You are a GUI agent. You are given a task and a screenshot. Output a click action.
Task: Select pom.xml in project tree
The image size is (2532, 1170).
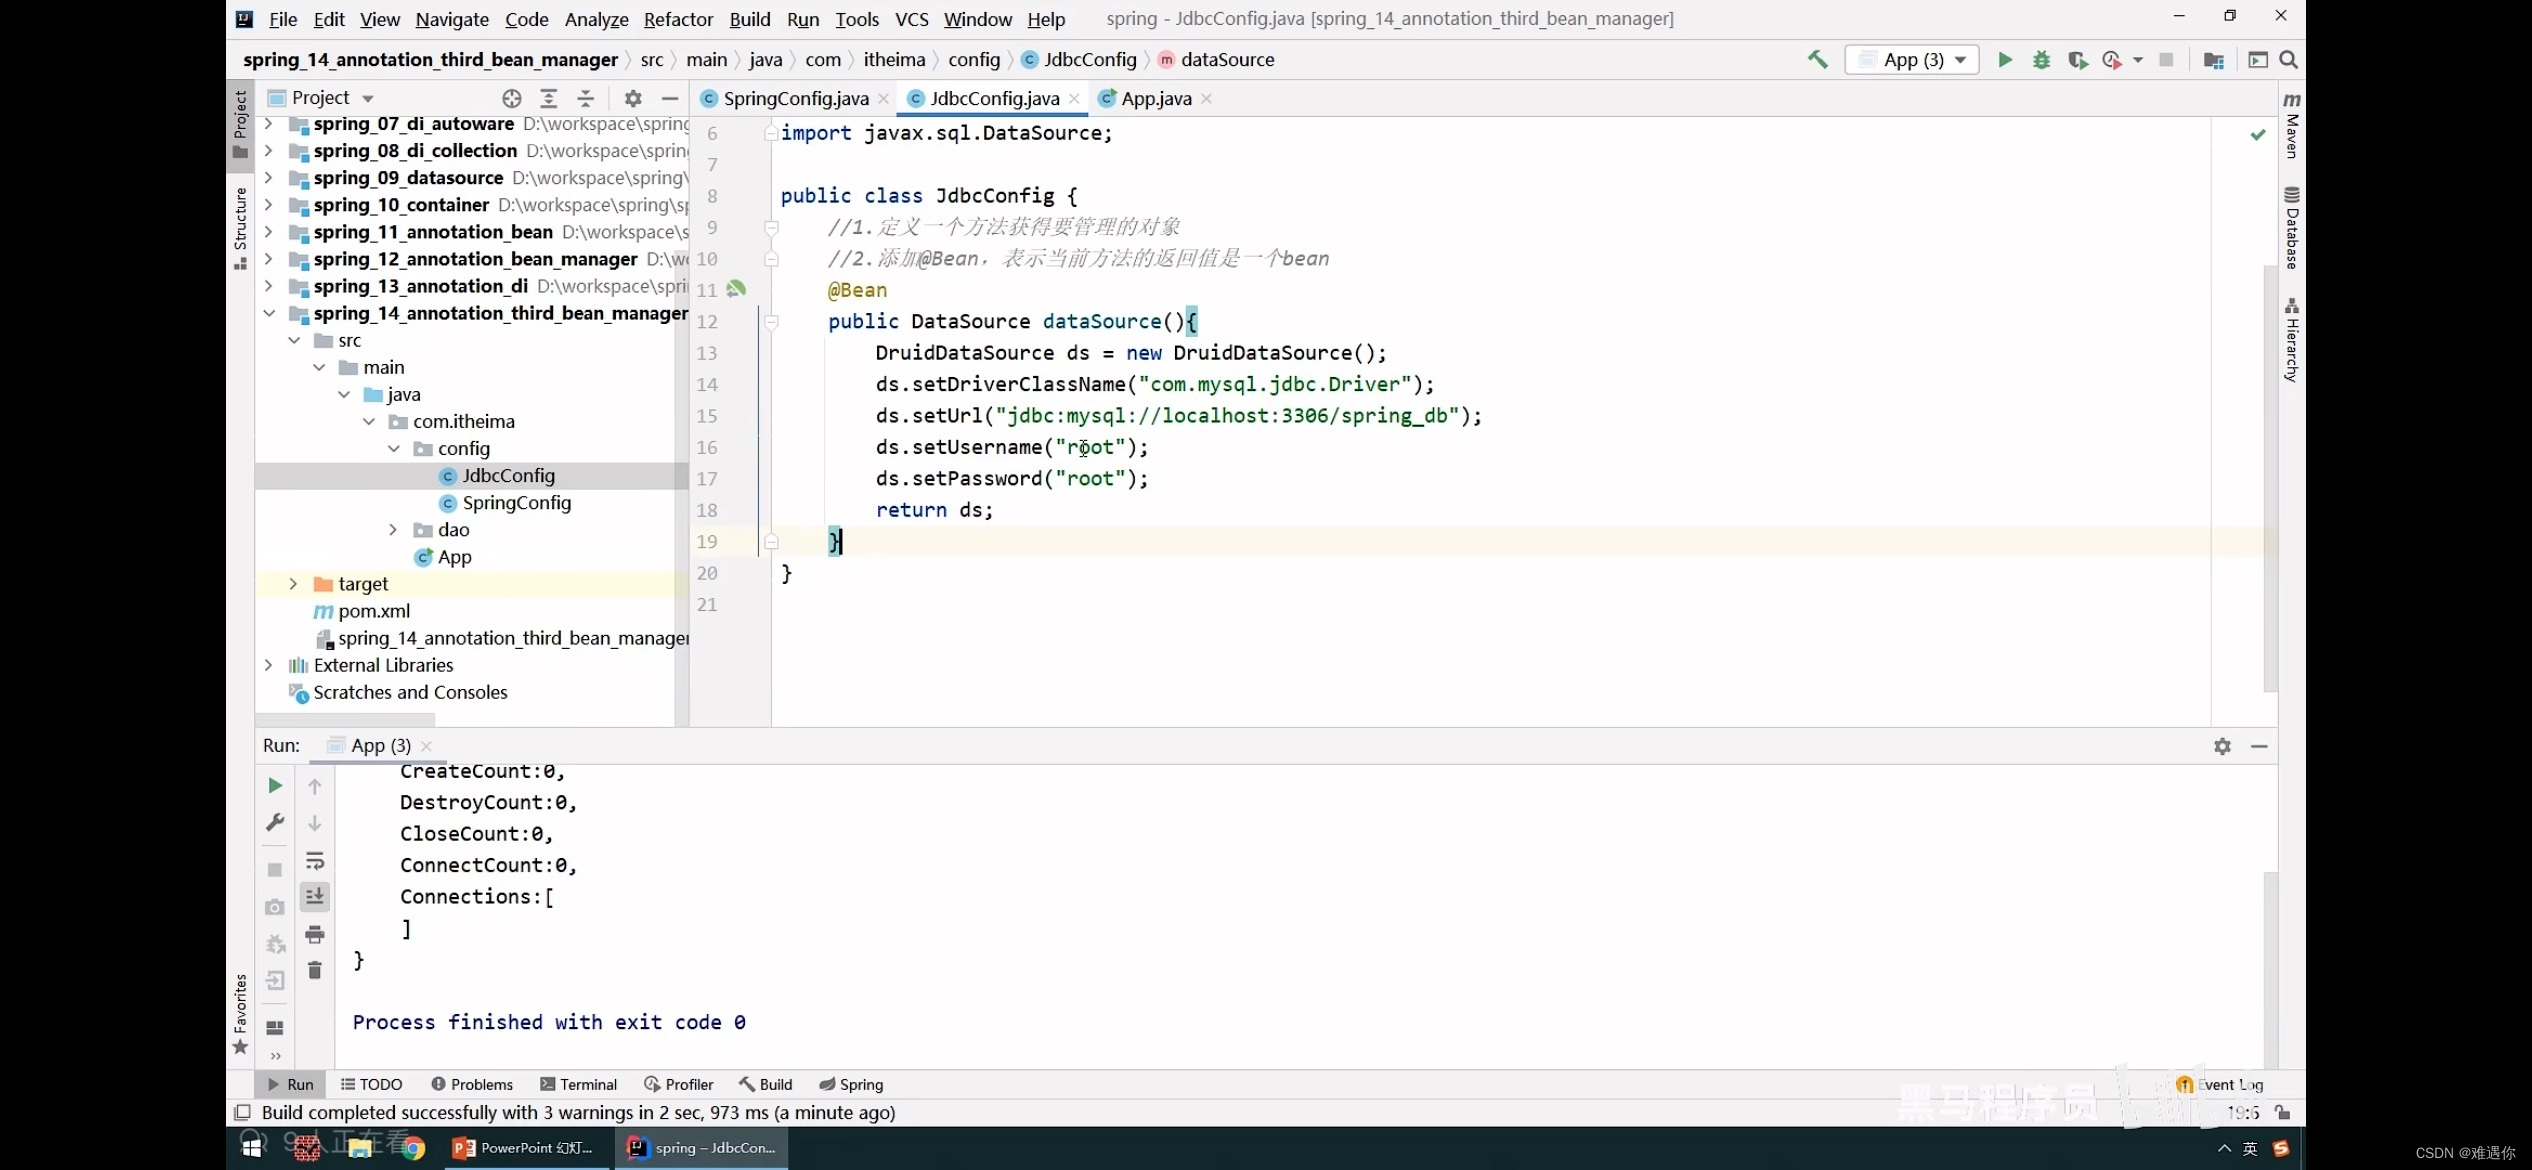click(374, 611)
